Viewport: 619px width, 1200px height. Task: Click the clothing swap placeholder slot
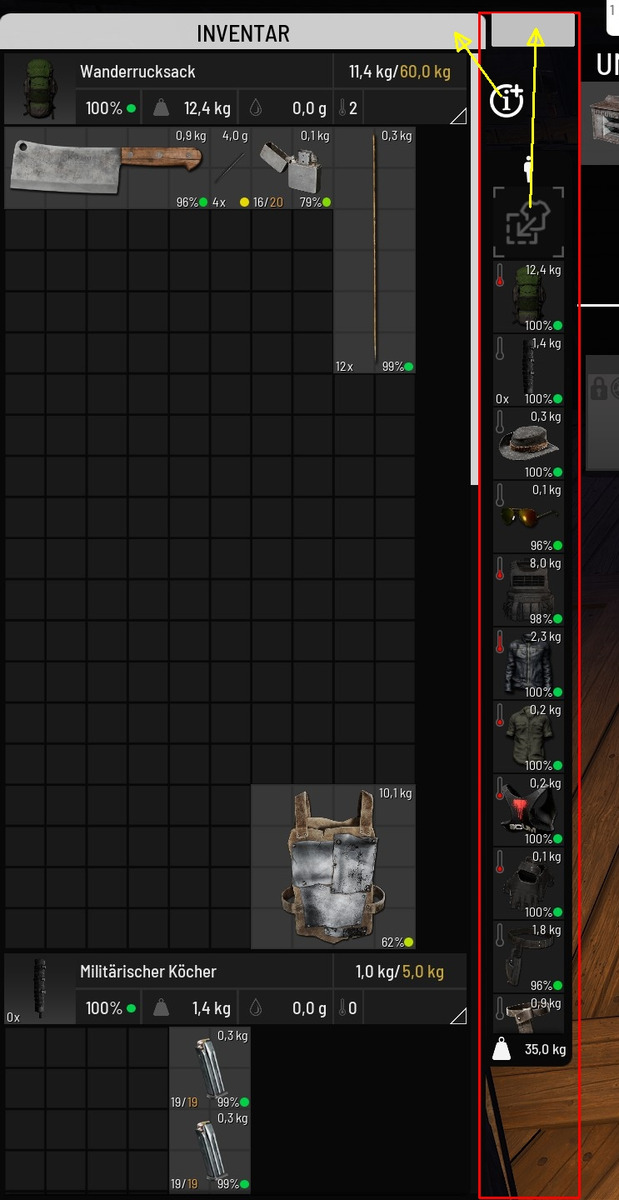(528, 222)
